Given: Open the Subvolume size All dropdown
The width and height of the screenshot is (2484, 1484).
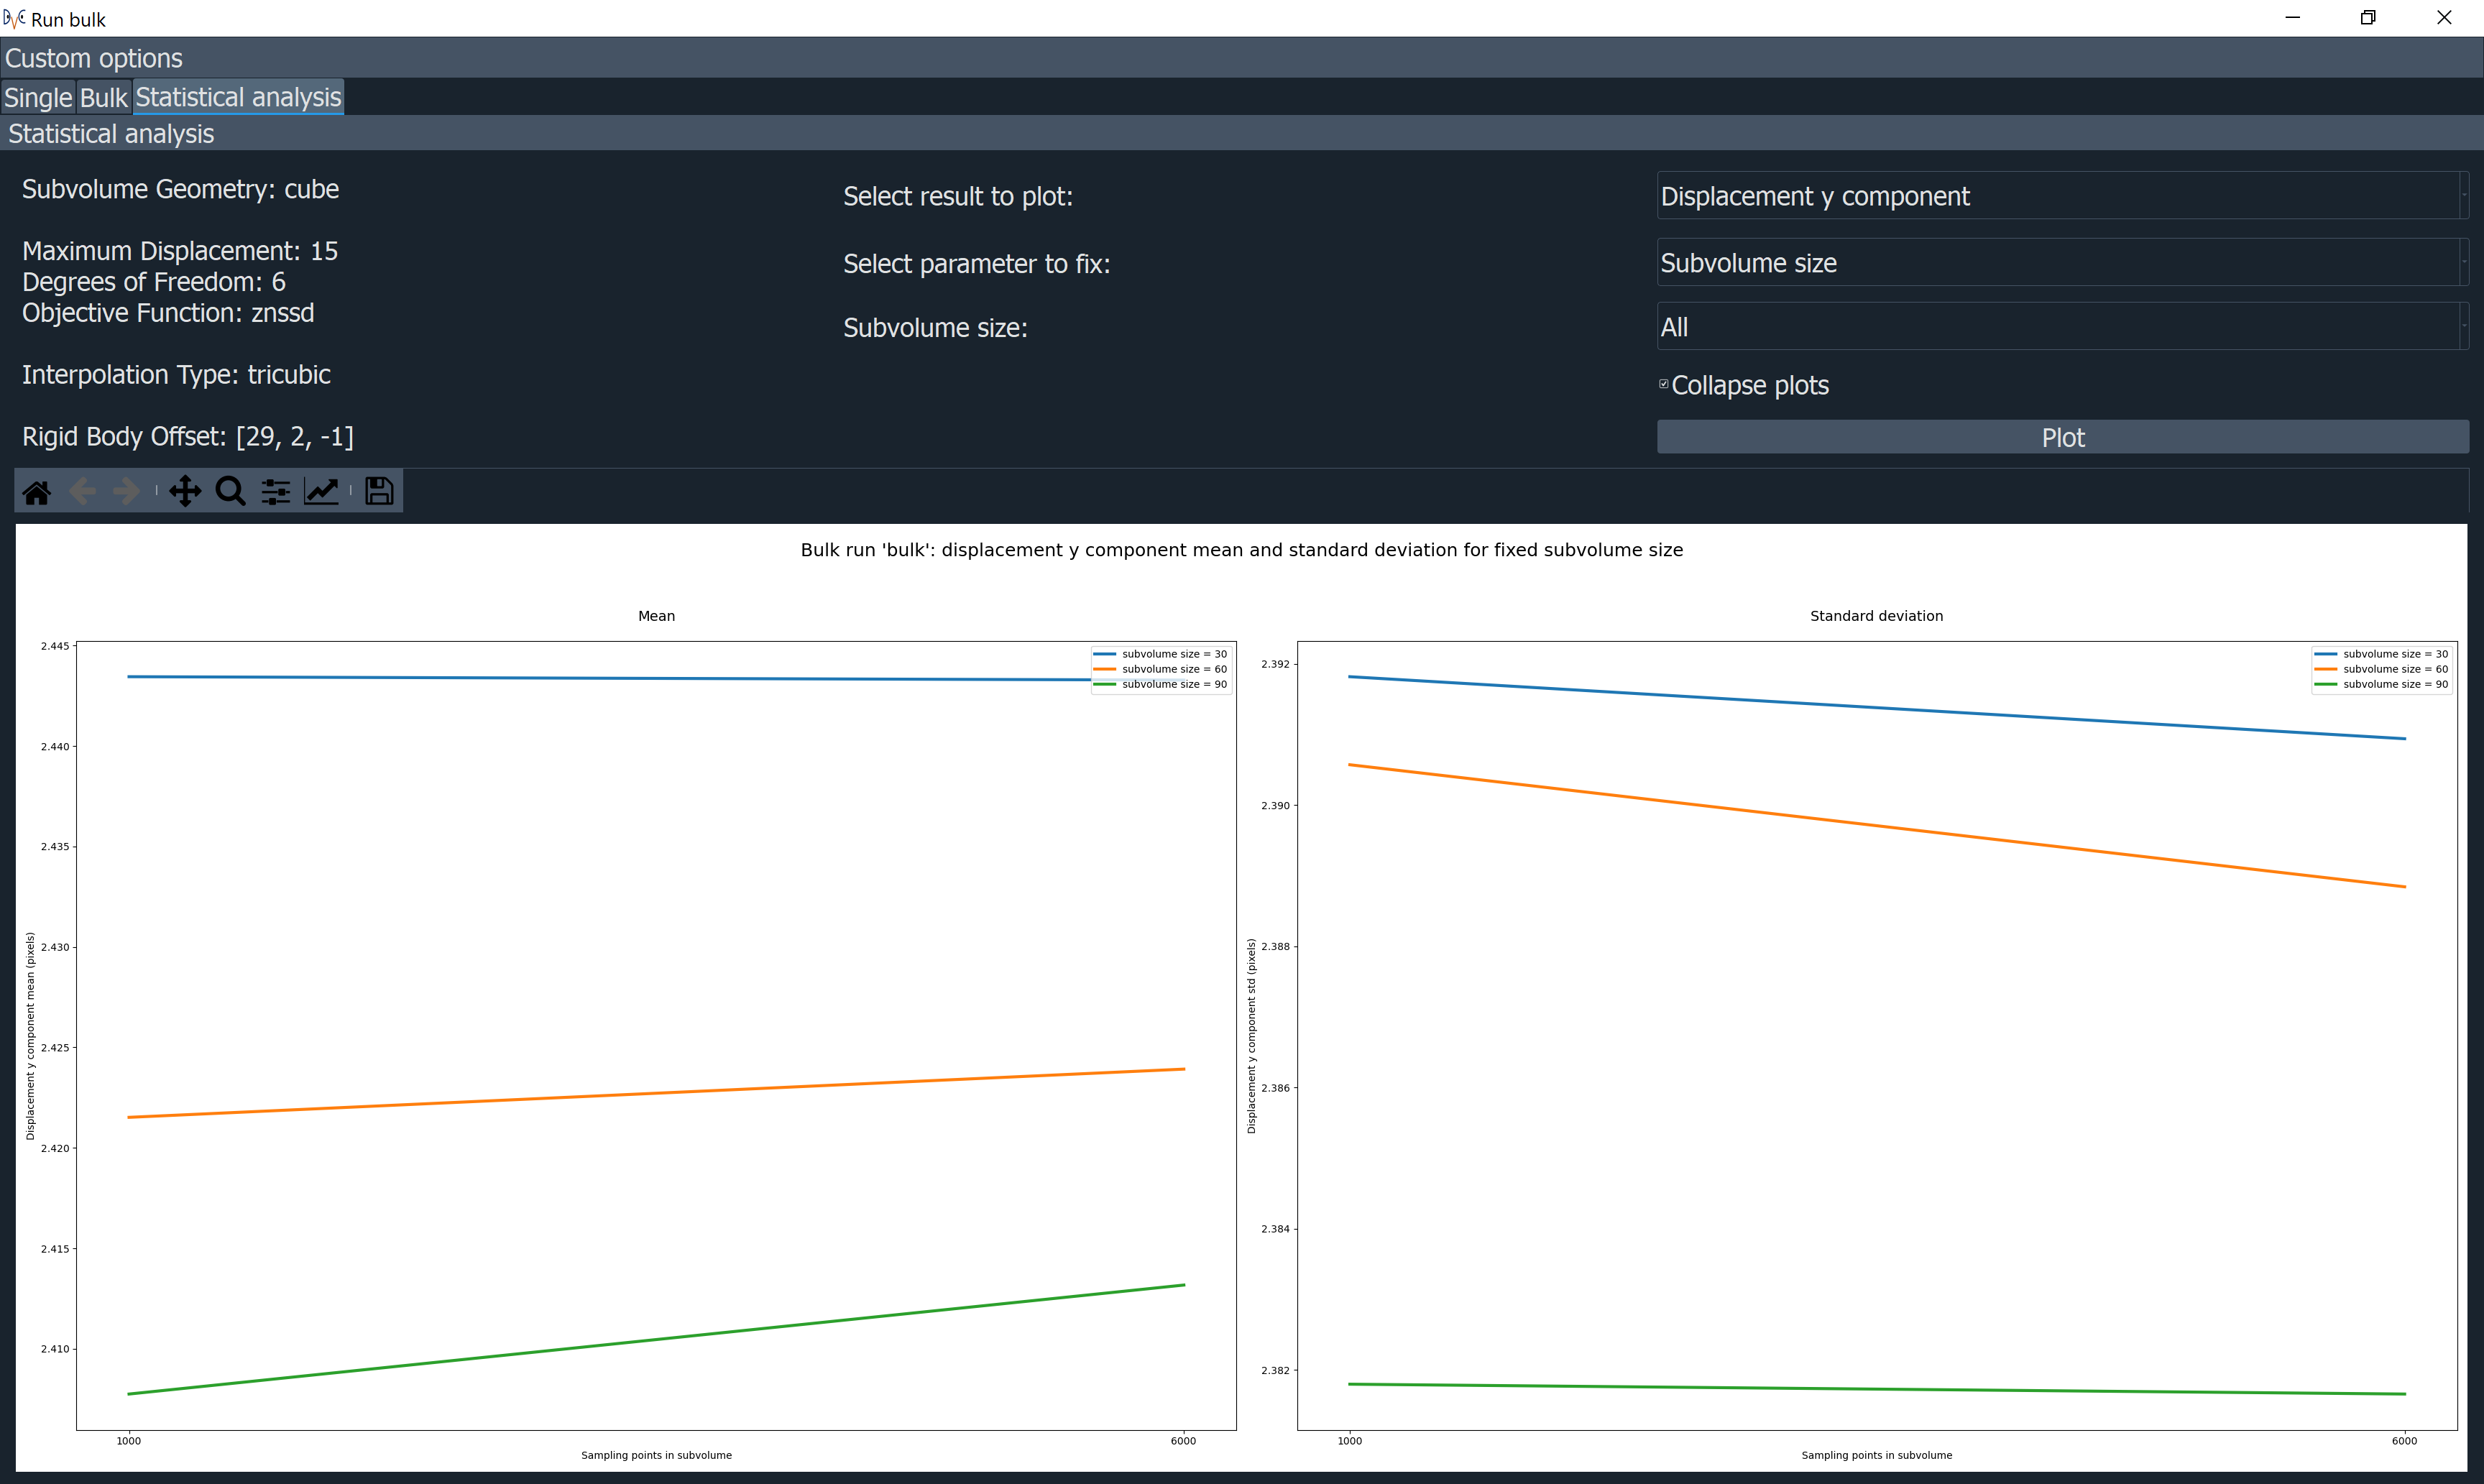Looking at the screenshot, I should tap(2062, 327).
